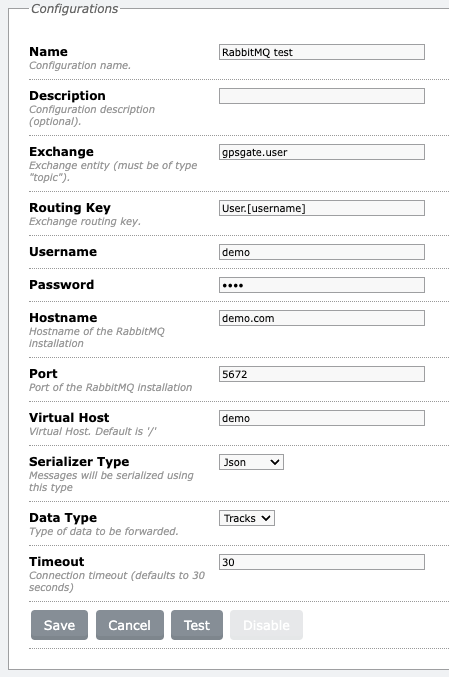The height and width of the screenshot is (677, 449).
Task: Click the Routing Key input field
Action: coord(322,208)
